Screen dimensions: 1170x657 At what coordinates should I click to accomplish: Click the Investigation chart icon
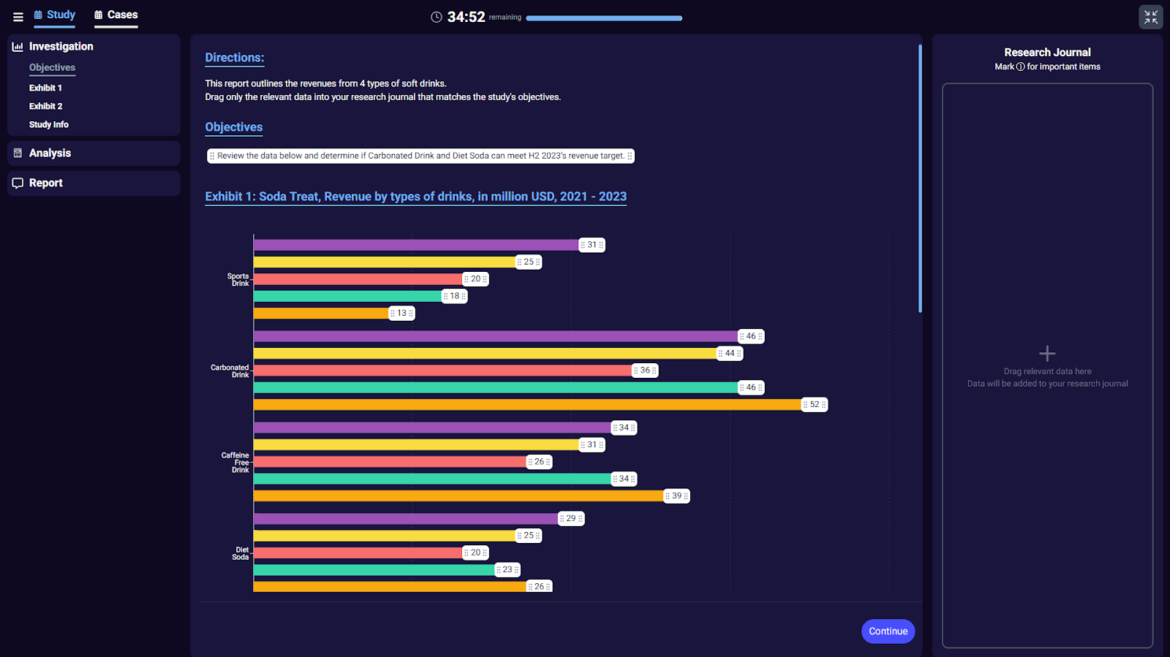click(x=17, y=47)
